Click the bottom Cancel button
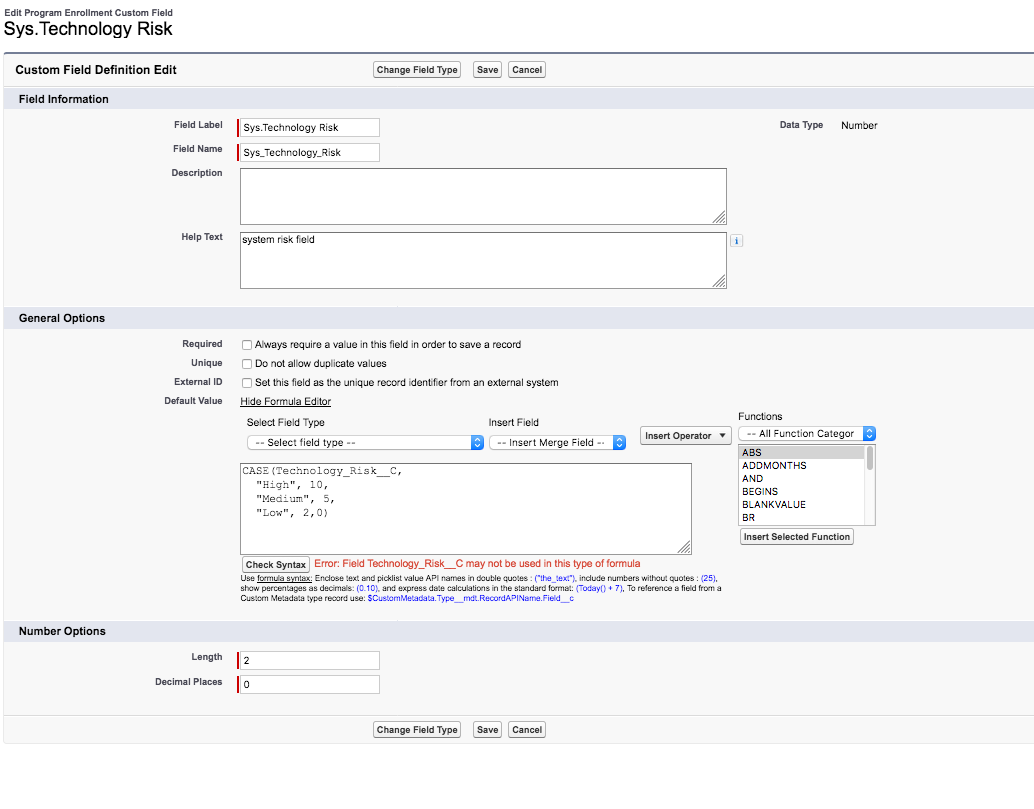This screenshot has height=809, width=1034. (527, 730)
